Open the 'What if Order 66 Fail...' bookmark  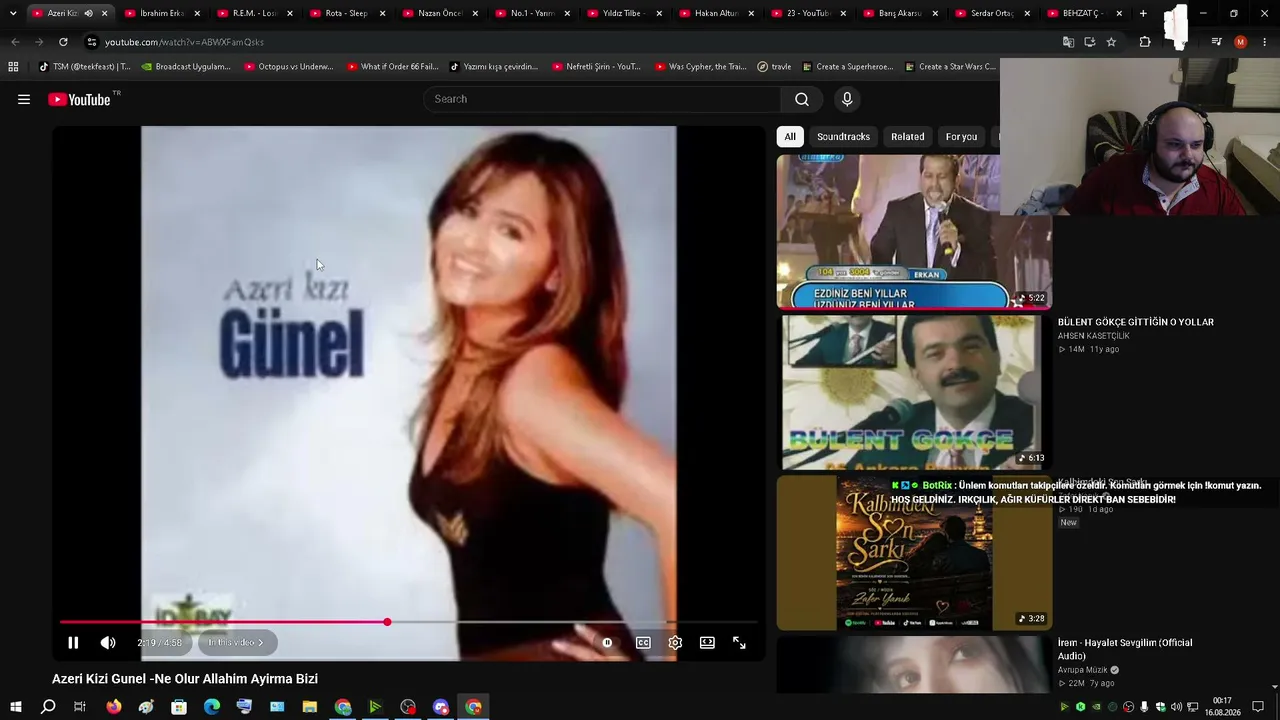pyautogui.click(x=392, y=67)
